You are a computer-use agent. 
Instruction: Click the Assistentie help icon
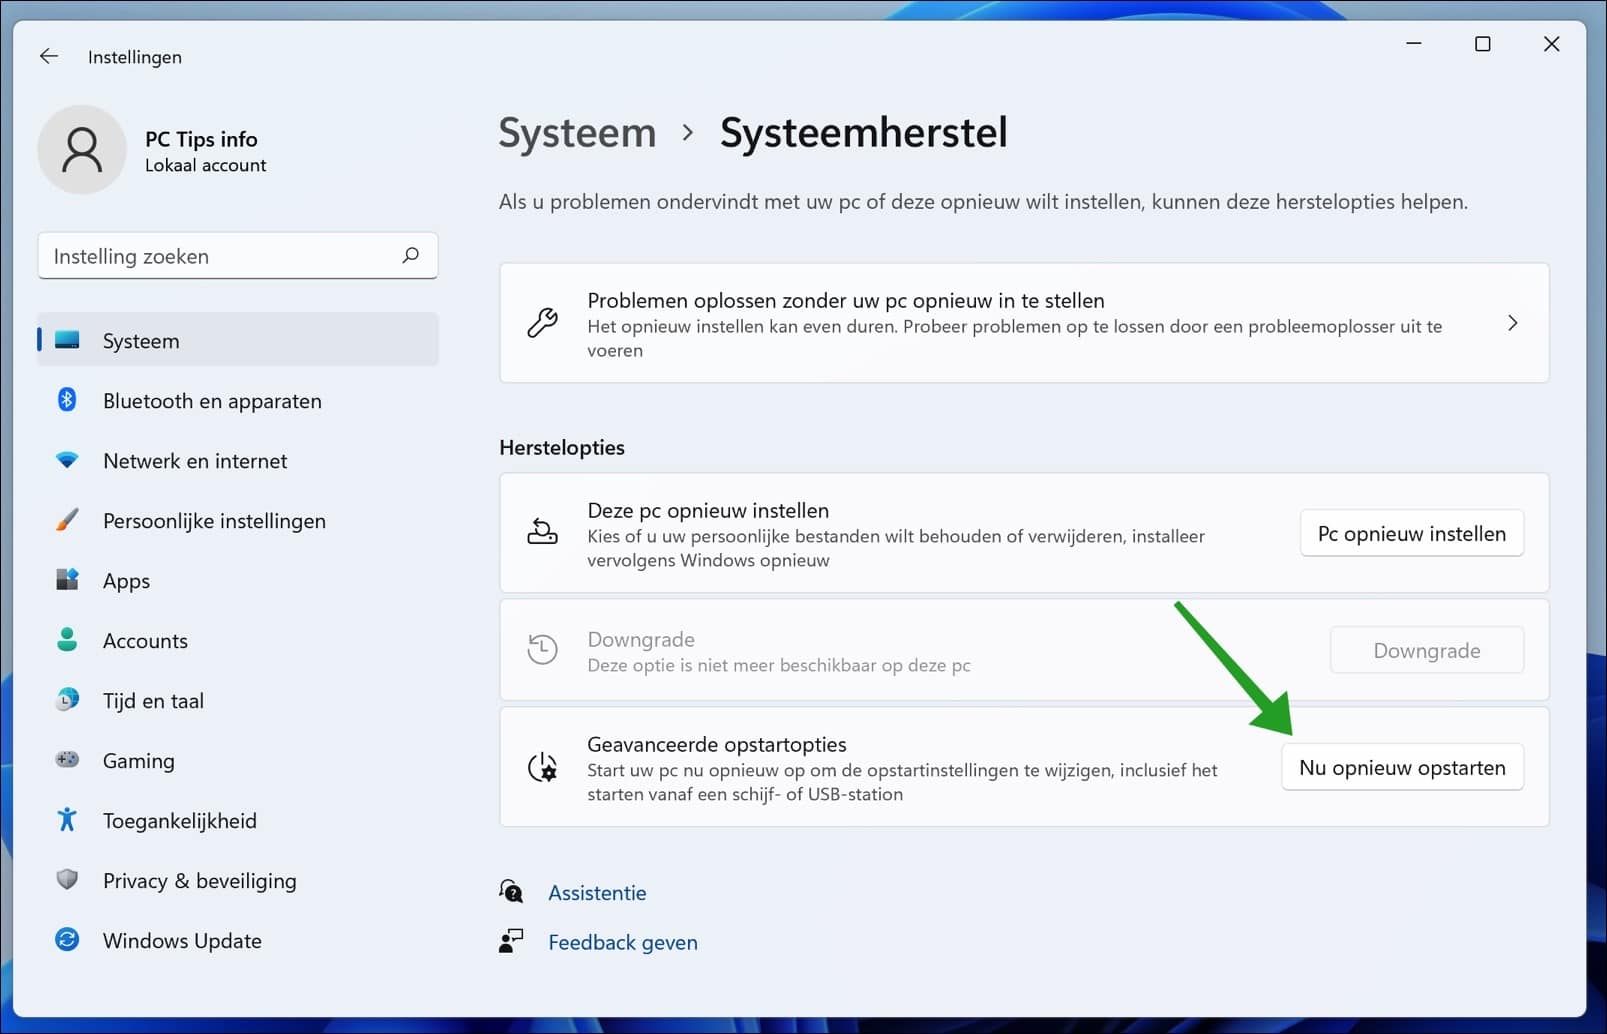pyautogui.click(x=511, y=891)
